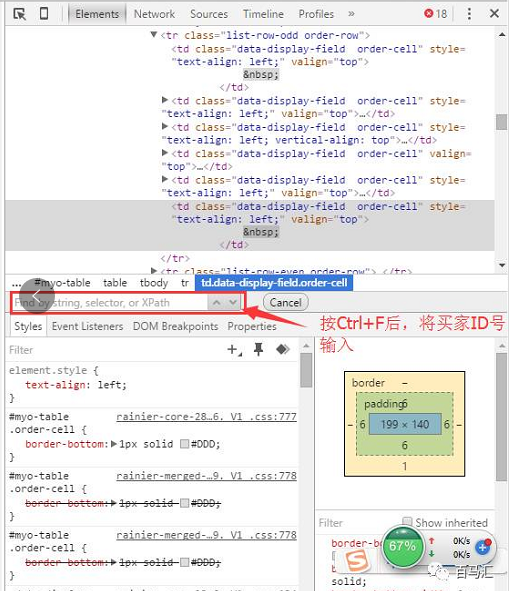The width and height of the screenshot is (509, 591).
Task: Activate the inspect element picker icon
Action: pyautogui.click(x=19, y=14)
